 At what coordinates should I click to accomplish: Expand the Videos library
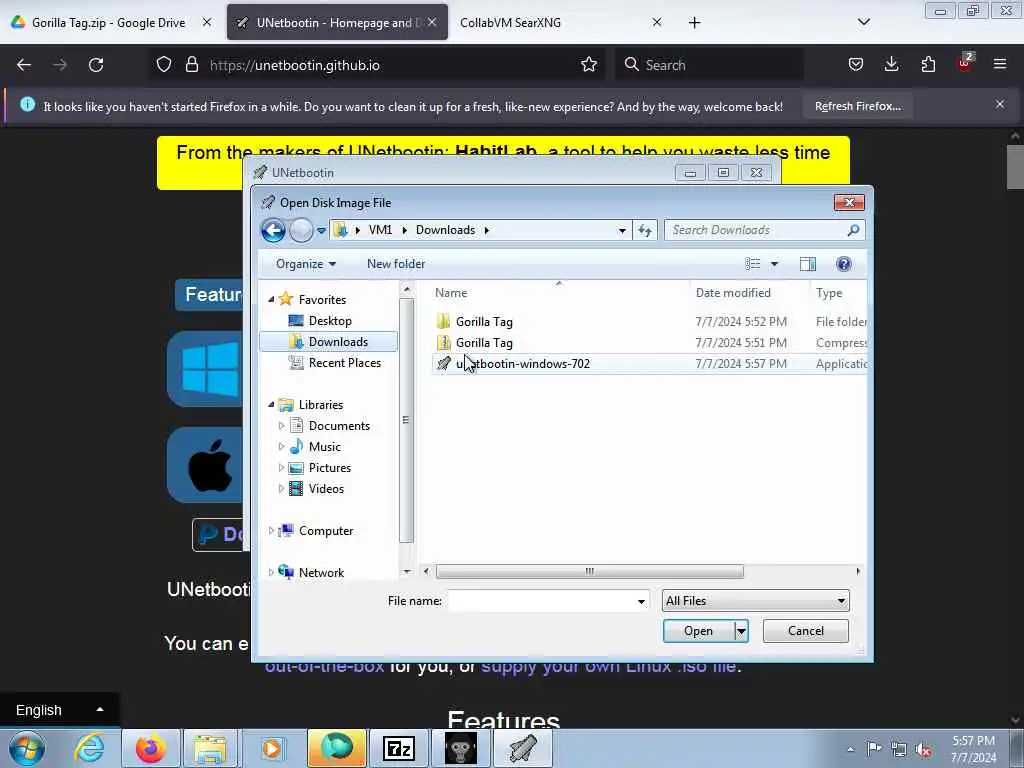point(281,488)
